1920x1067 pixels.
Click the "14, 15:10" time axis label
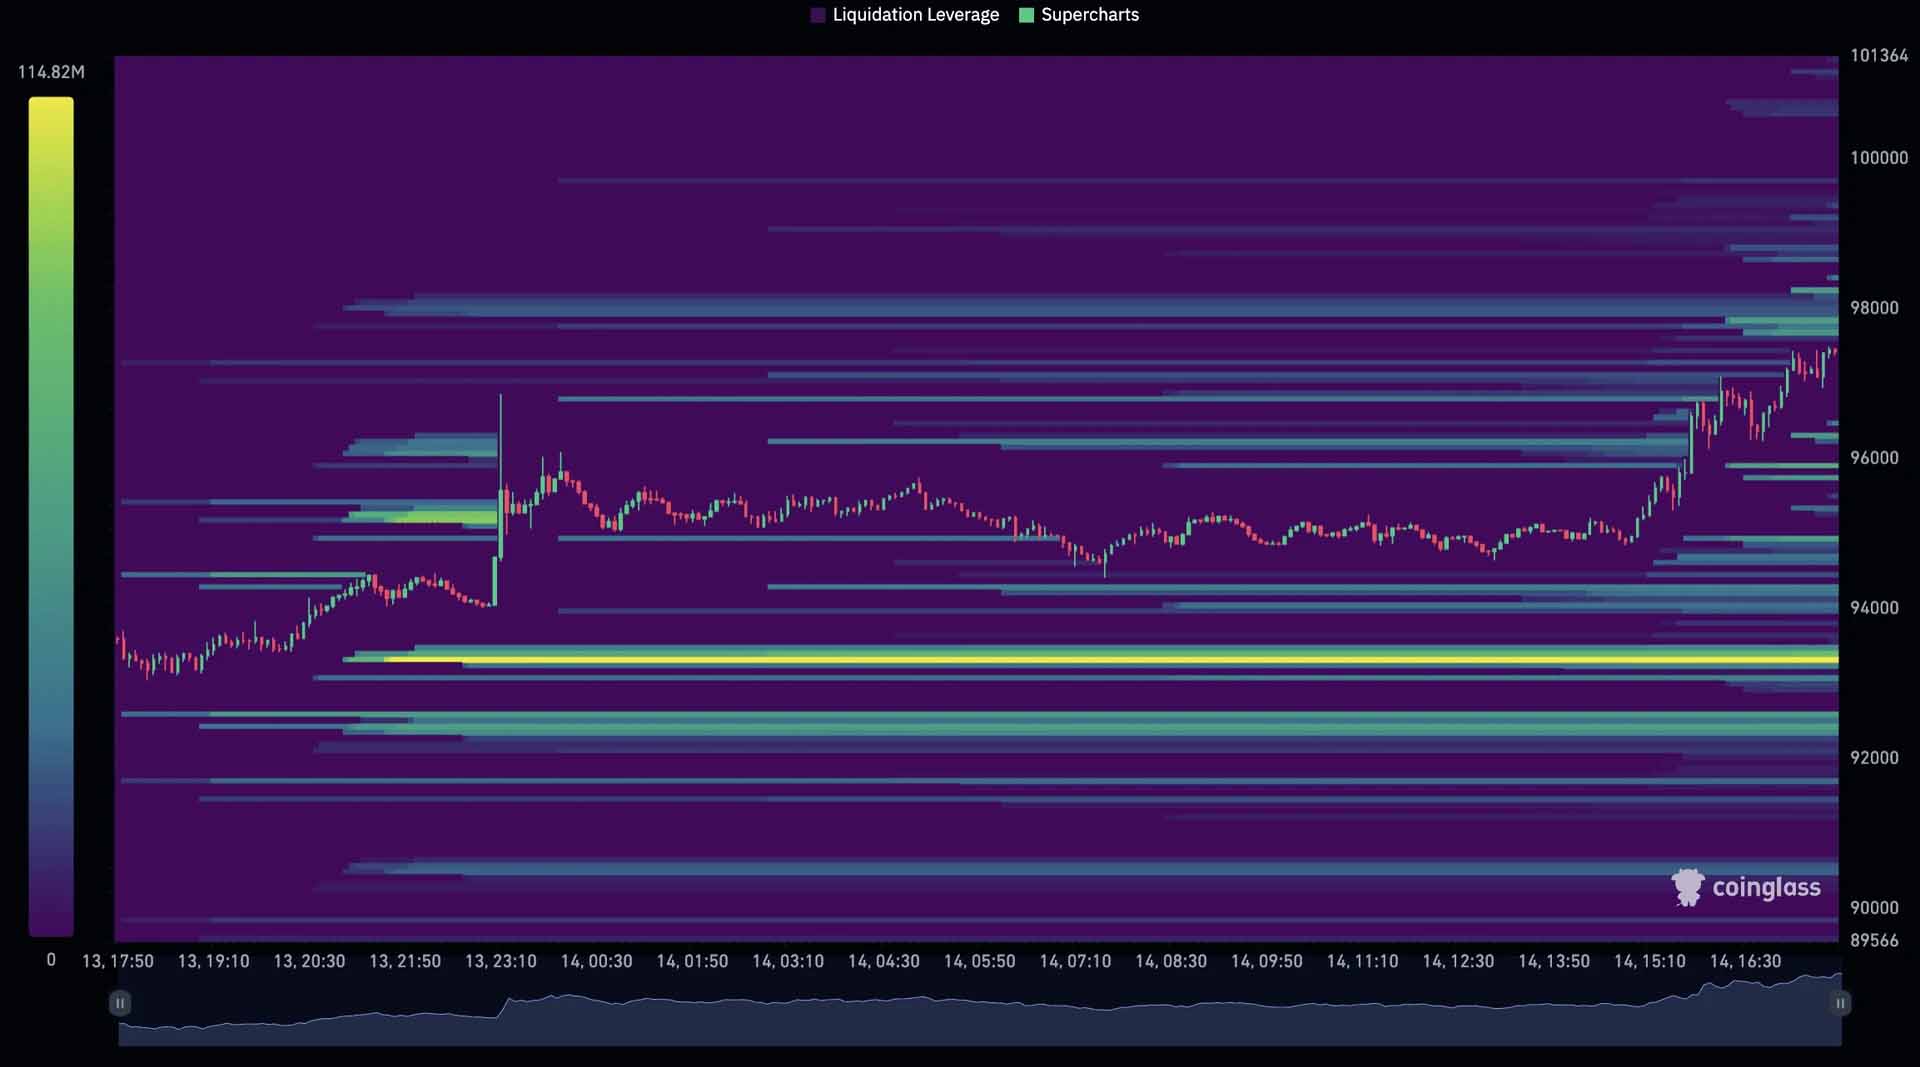(x=1650, y=961)
